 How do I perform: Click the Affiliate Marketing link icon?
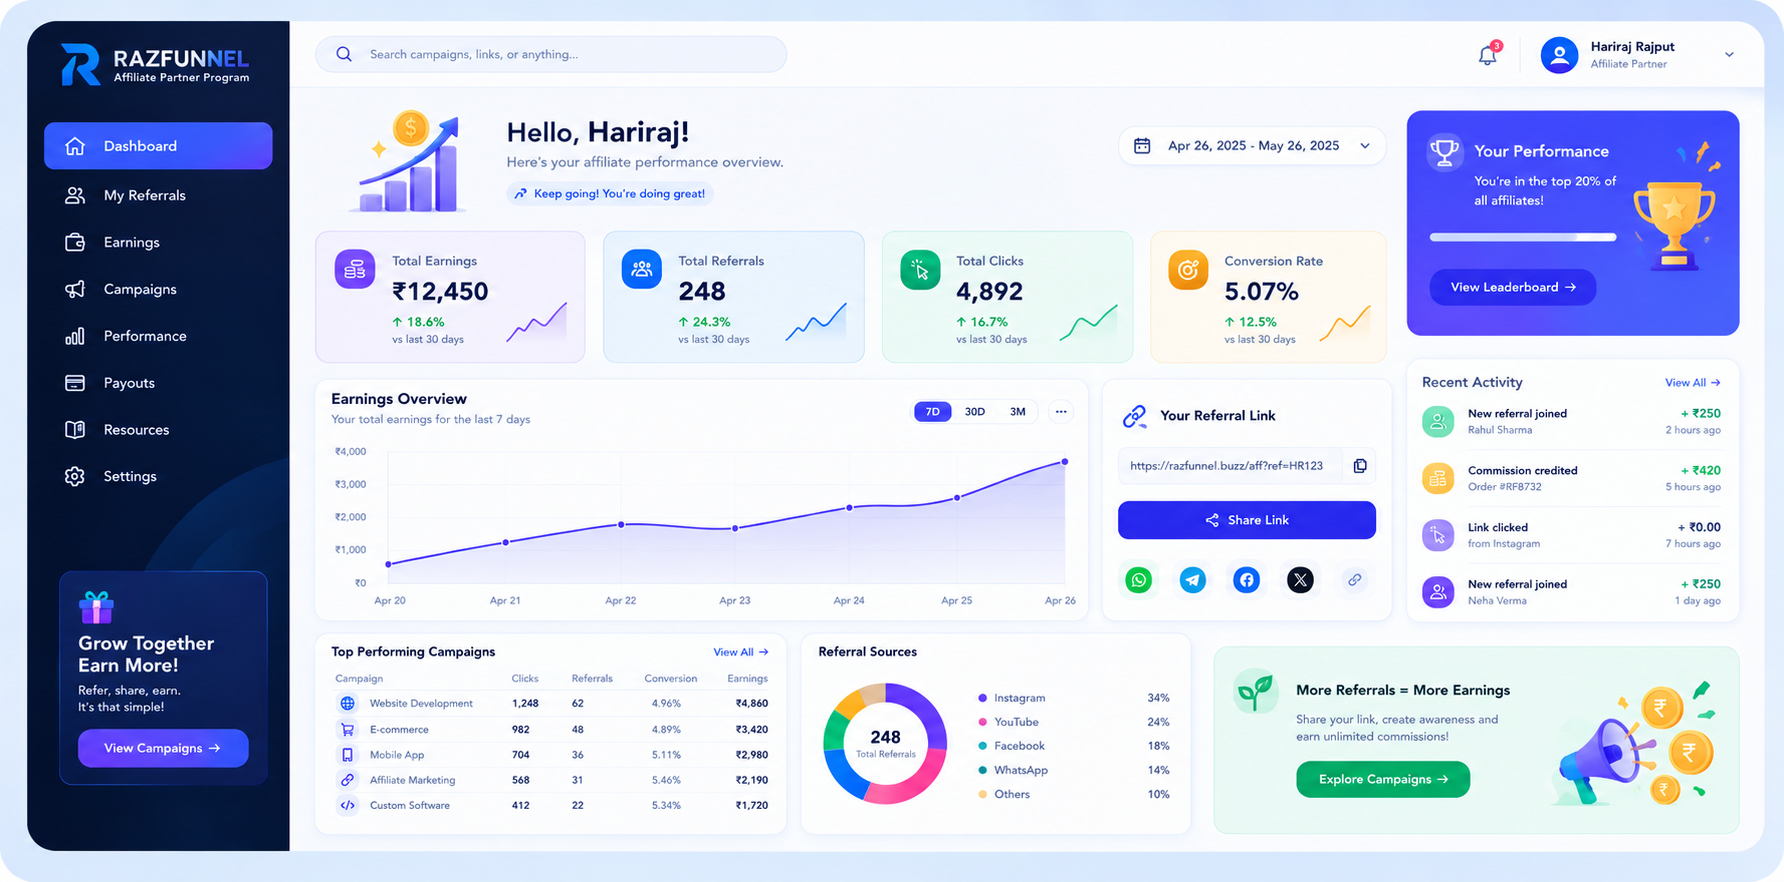click(347, 780)
